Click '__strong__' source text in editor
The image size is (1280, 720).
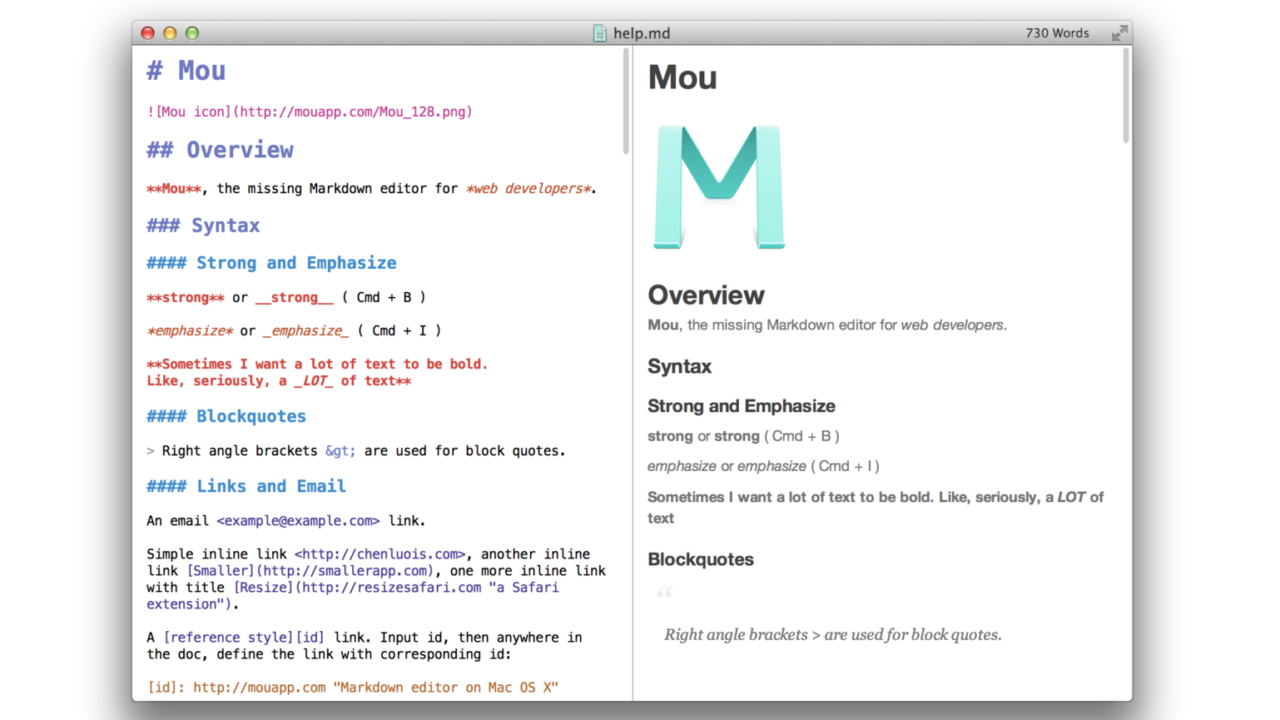294,297
